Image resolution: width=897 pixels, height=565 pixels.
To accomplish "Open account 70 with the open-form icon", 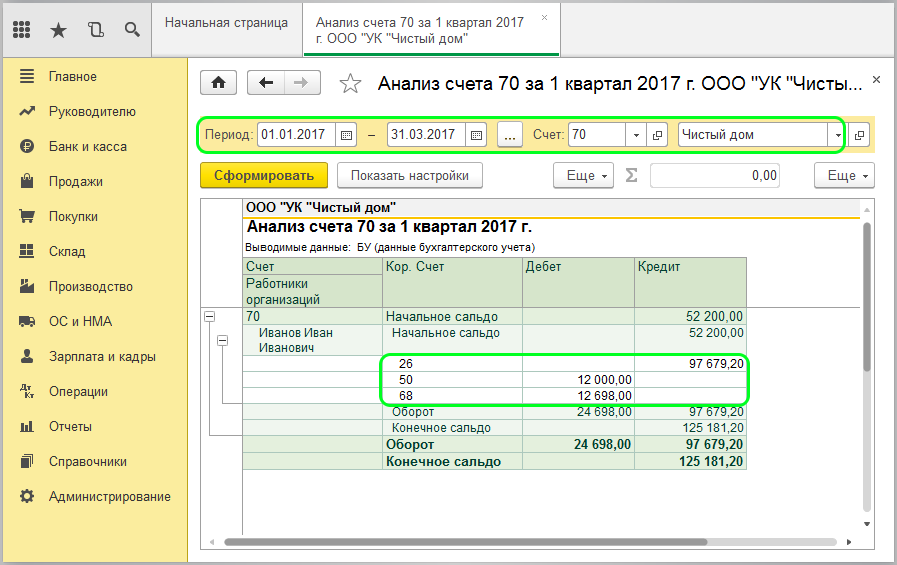I will 657,135.
